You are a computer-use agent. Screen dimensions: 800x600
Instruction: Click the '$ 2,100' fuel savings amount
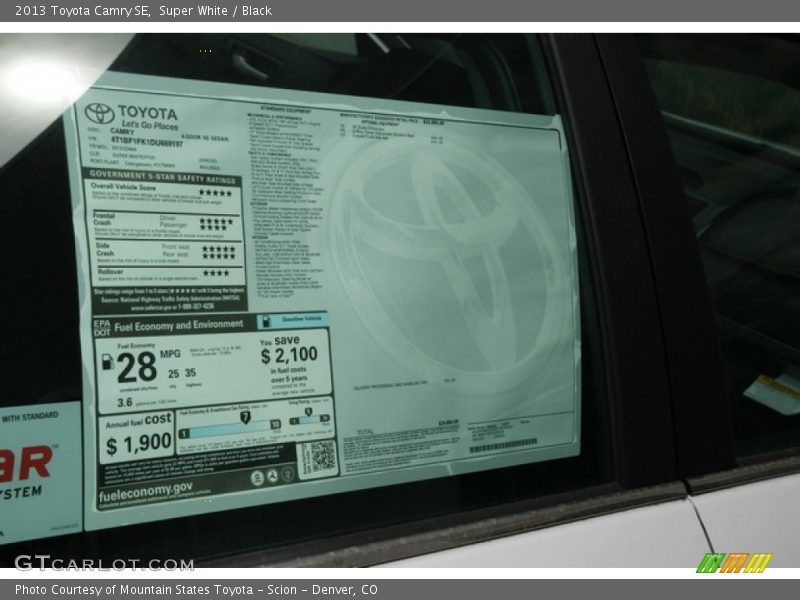pos(289,355)
